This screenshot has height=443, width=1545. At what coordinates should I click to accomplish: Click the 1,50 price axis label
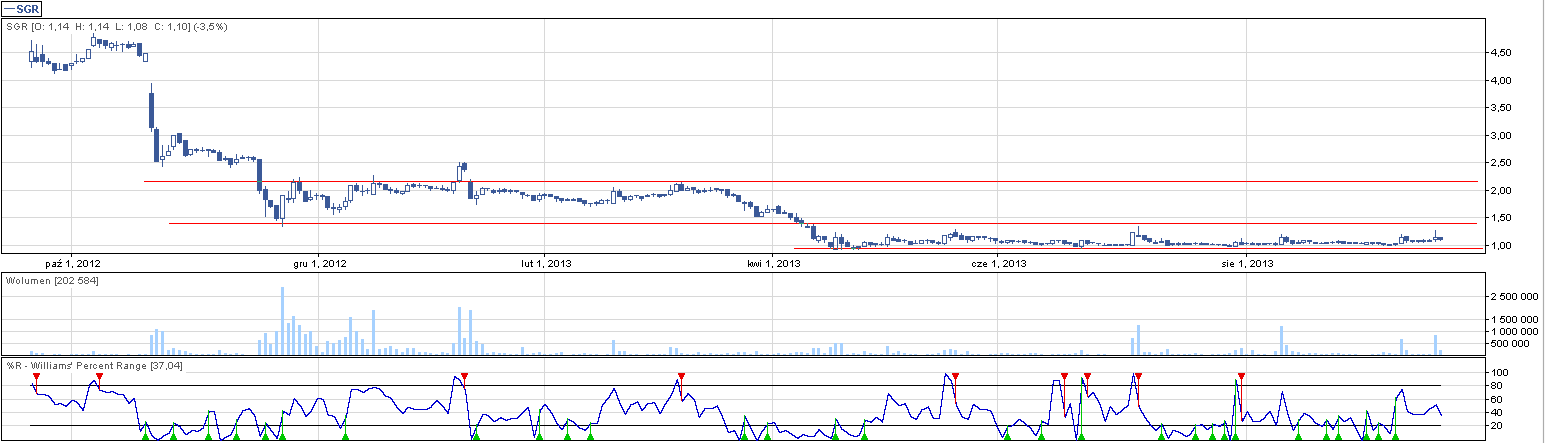coord(1501,218)
